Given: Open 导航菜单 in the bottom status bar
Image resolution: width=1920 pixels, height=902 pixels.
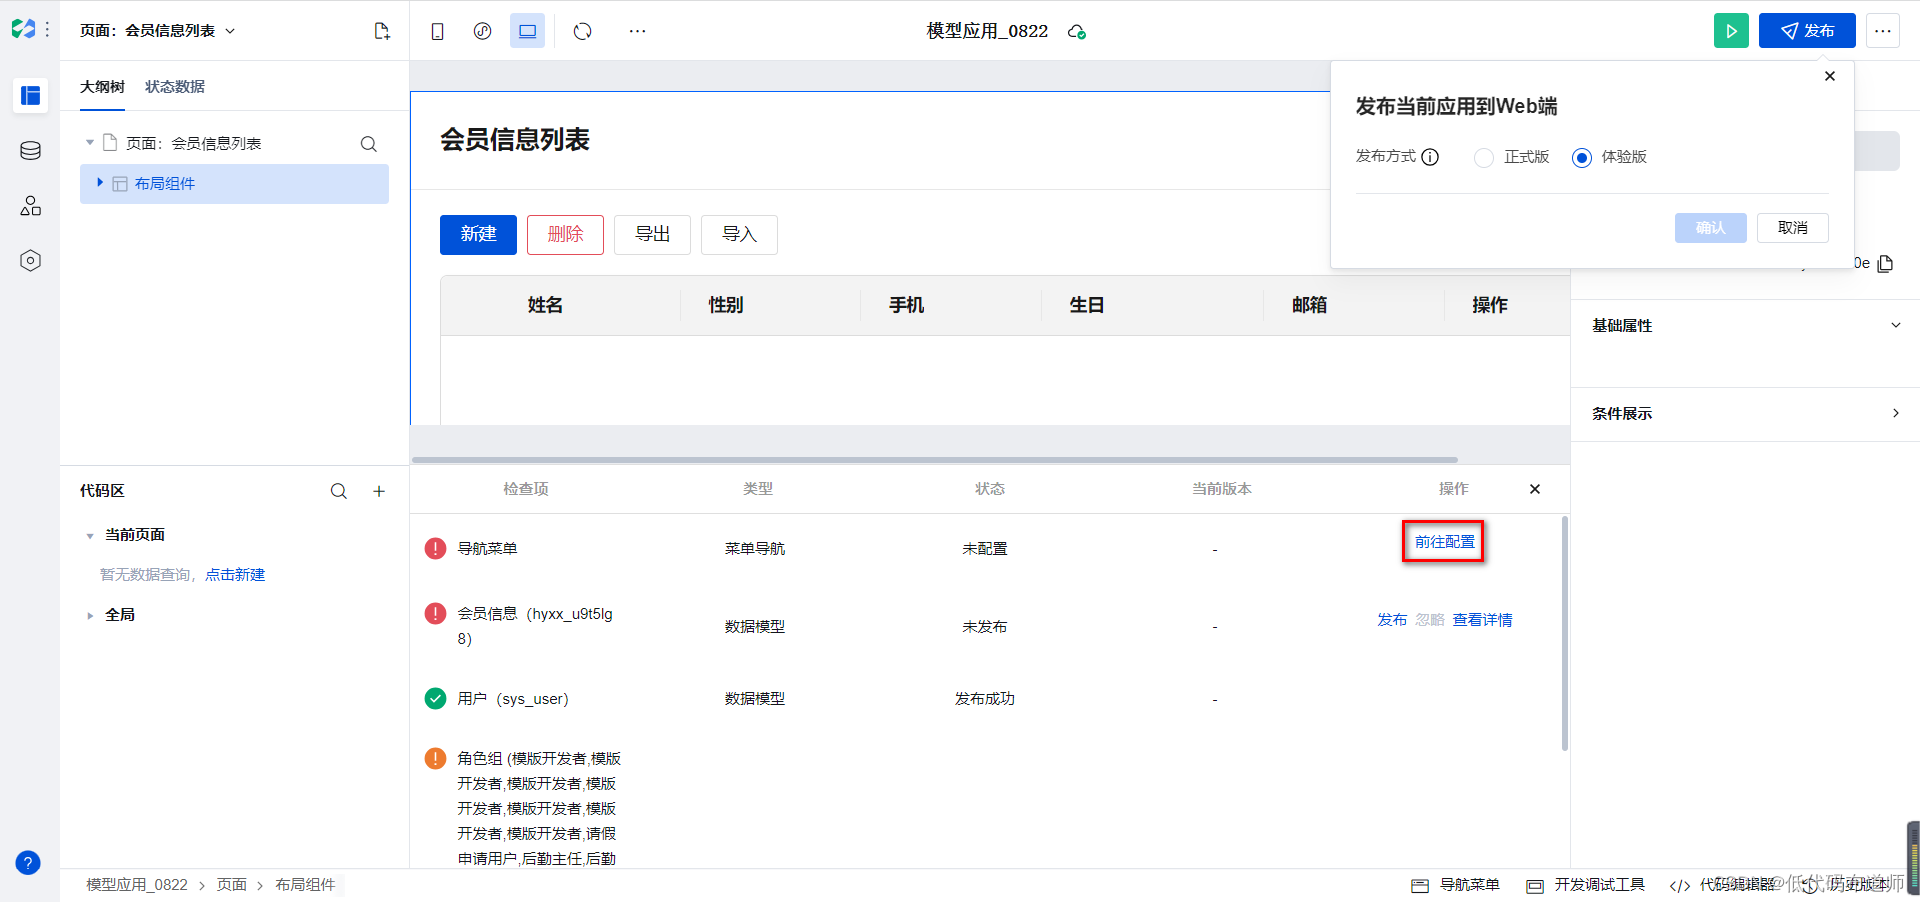Looking at the screenshot, I should pos(1455,885).
